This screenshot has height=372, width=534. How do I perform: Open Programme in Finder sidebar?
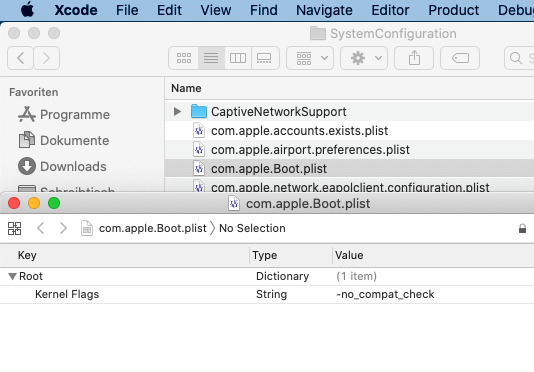(x=64, y=114)
